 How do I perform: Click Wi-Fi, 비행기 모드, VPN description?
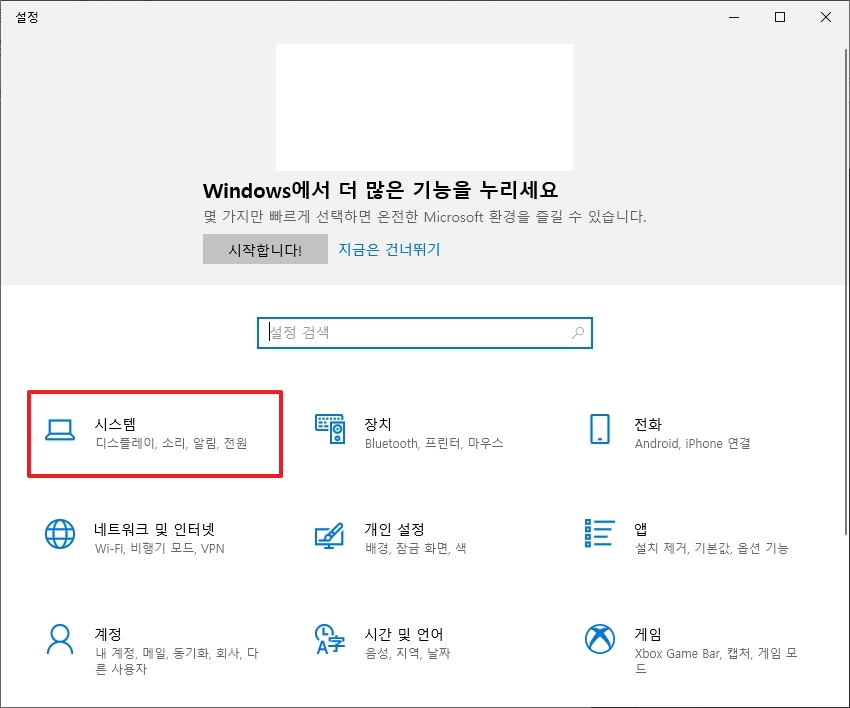click(x=159, y=548)
